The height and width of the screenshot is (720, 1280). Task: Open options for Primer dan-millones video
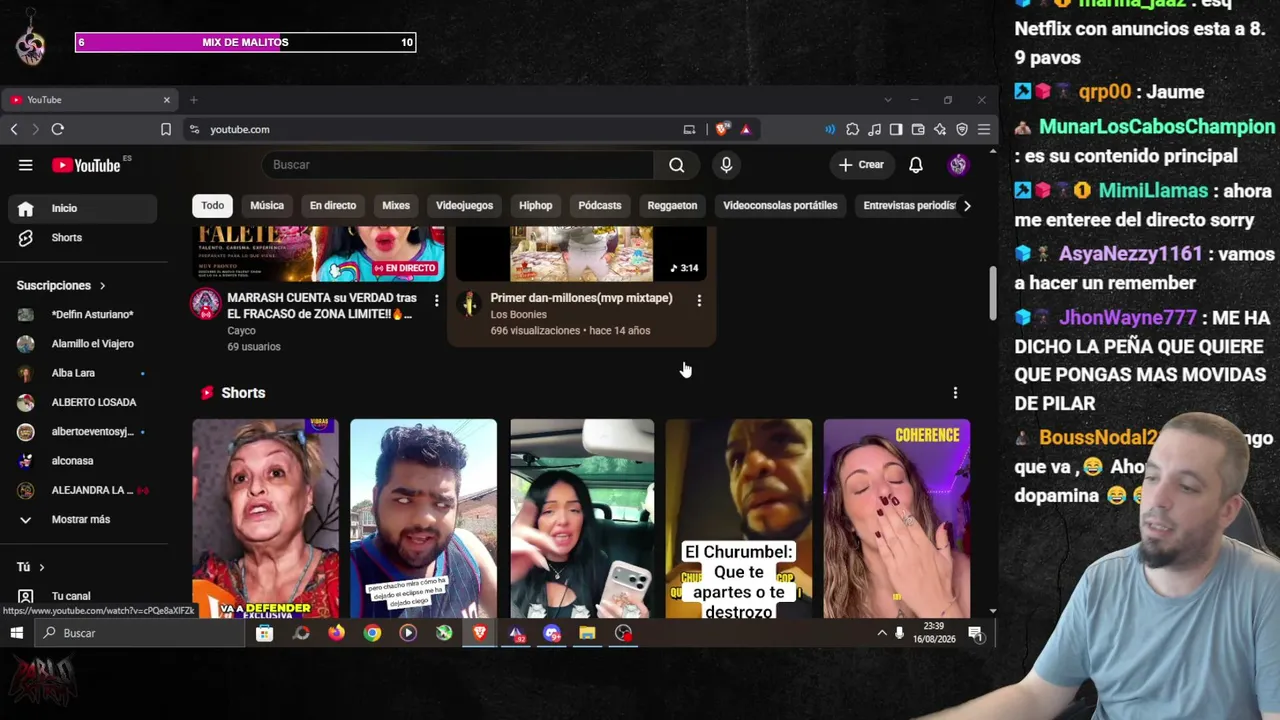699,300
